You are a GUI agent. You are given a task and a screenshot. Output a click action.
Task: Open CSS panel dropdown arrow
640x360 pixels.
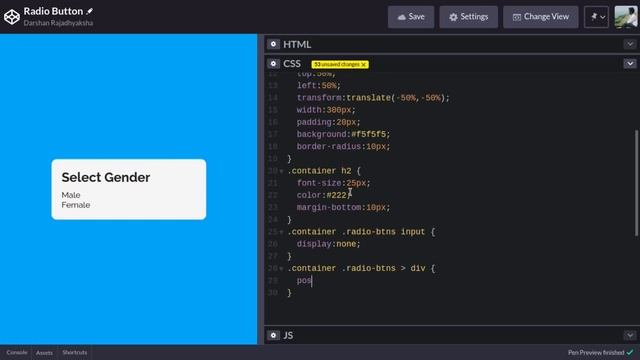coord(630,64)
